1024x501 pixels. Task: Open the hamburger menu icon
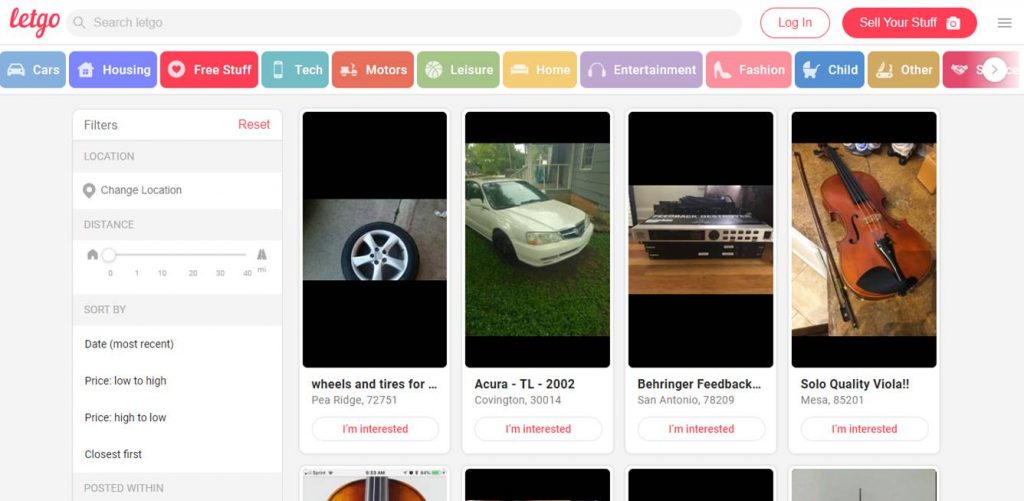[1004, 23]
